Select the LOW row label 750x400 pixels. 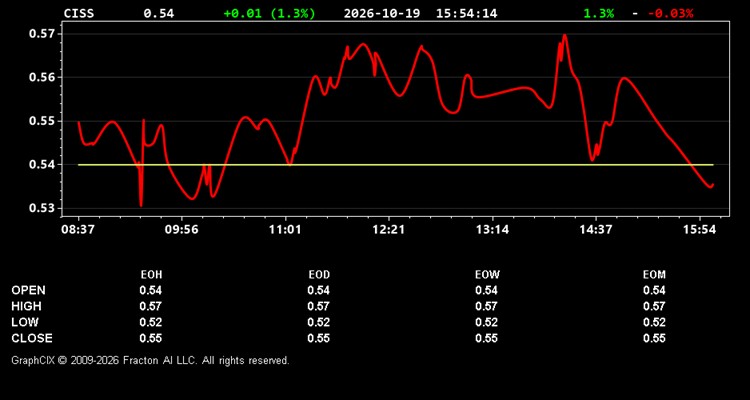coord(25,322)
